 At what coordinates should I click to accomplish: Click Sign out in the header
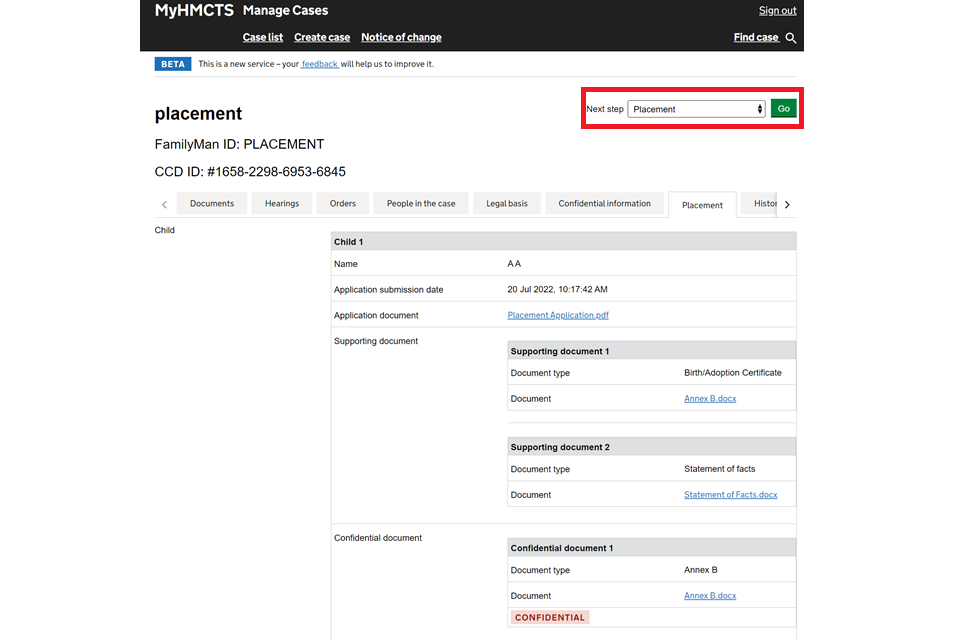(x=777, y=11)
